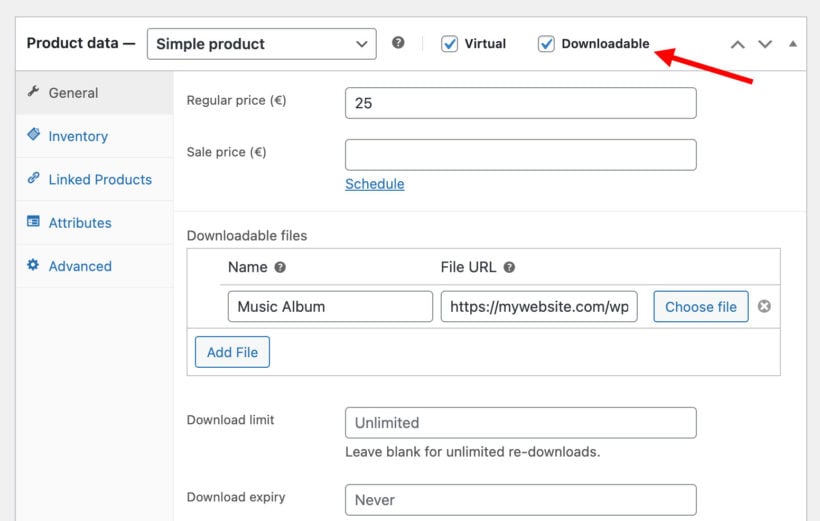The image size is (820, 521).
Task: Click the Product data heading
Action: (x=81, y=43)
